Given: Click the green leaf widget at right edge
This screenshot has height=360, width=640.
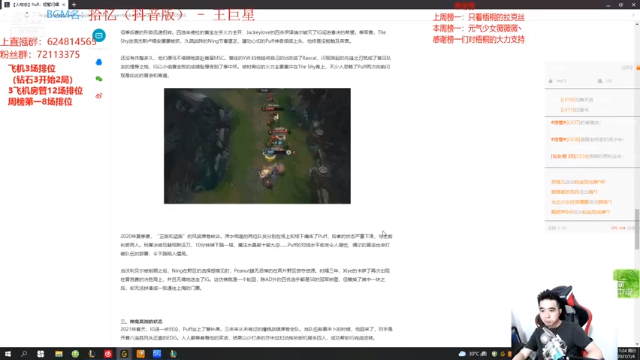Looking at the screenshot, I should [626, 283].
